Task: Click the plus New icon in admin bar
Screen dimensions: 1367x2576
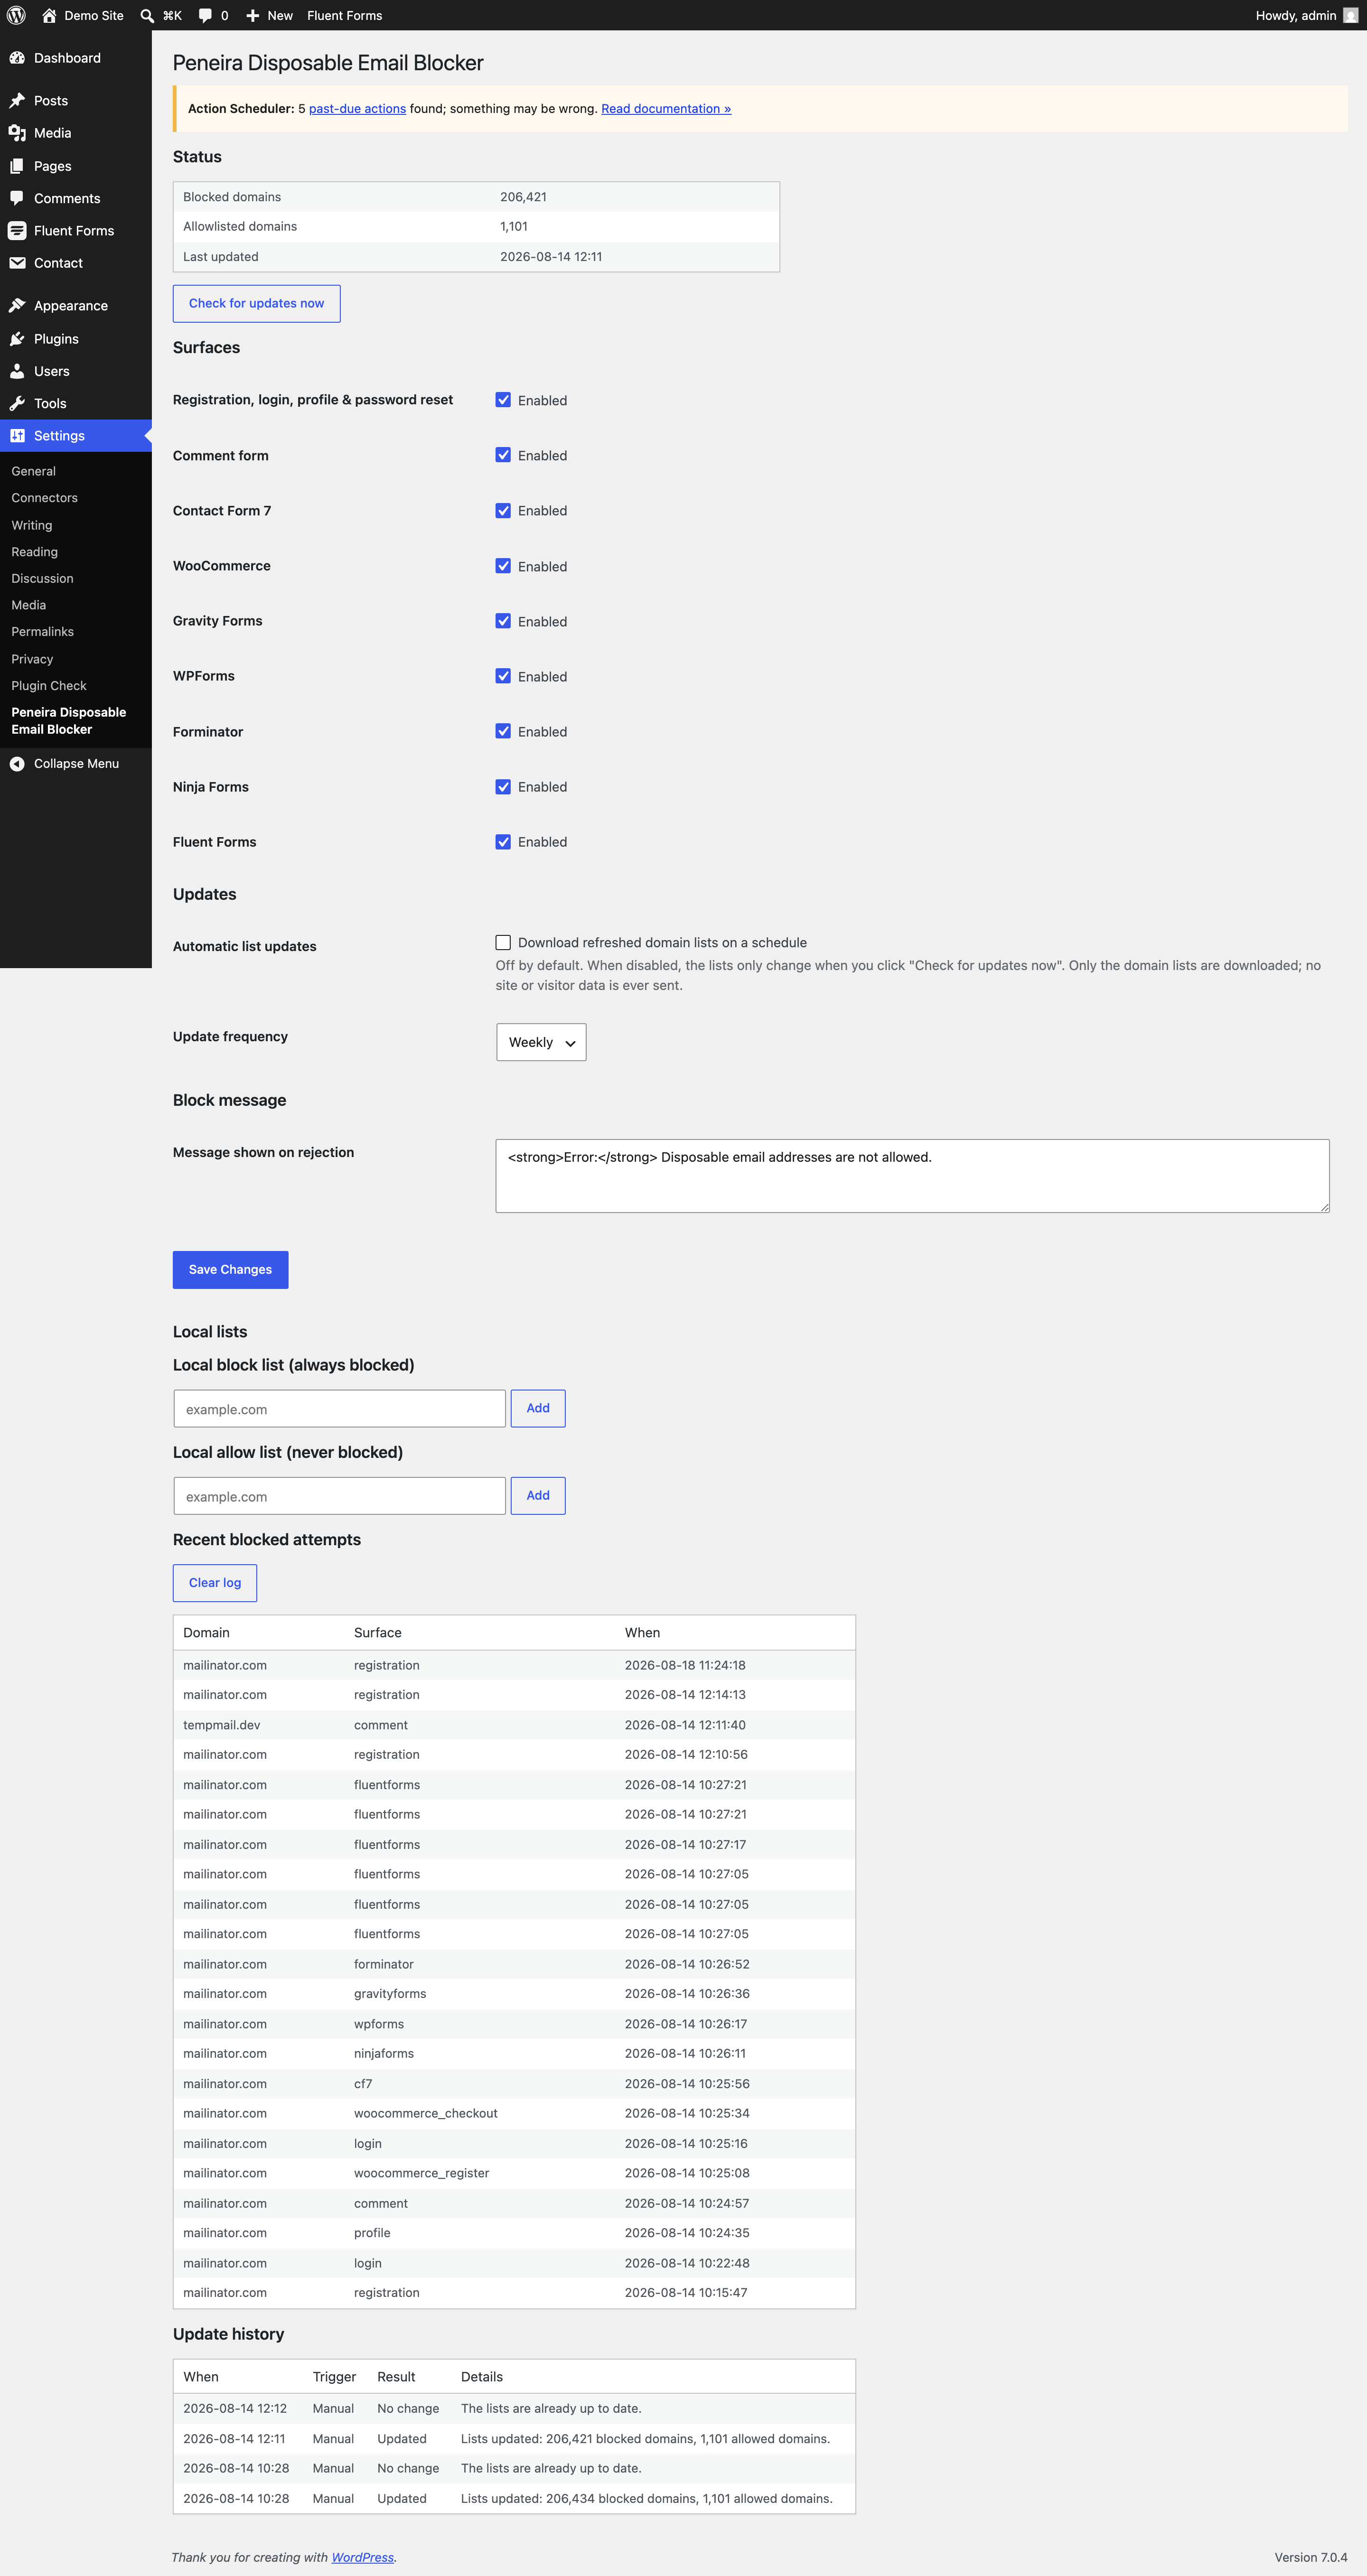Action: (253, 16)
